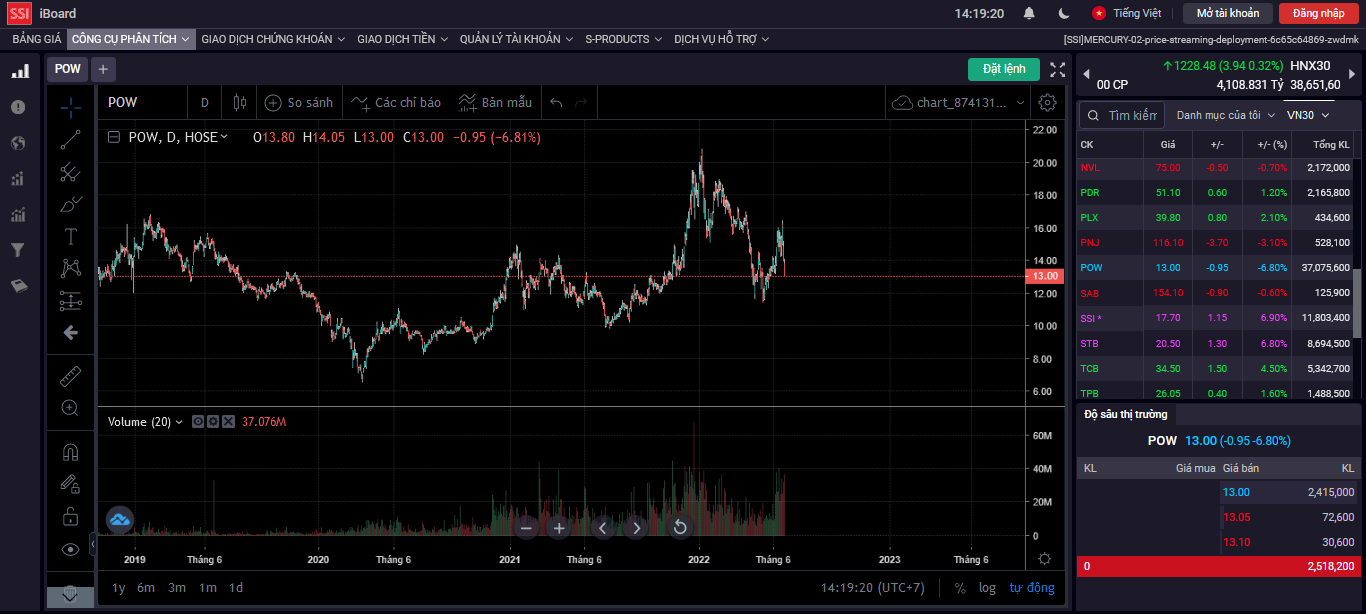1366x614 pixels.
Task: Open the S-PRODUCTS menu
Action: [x=624, y=39]
